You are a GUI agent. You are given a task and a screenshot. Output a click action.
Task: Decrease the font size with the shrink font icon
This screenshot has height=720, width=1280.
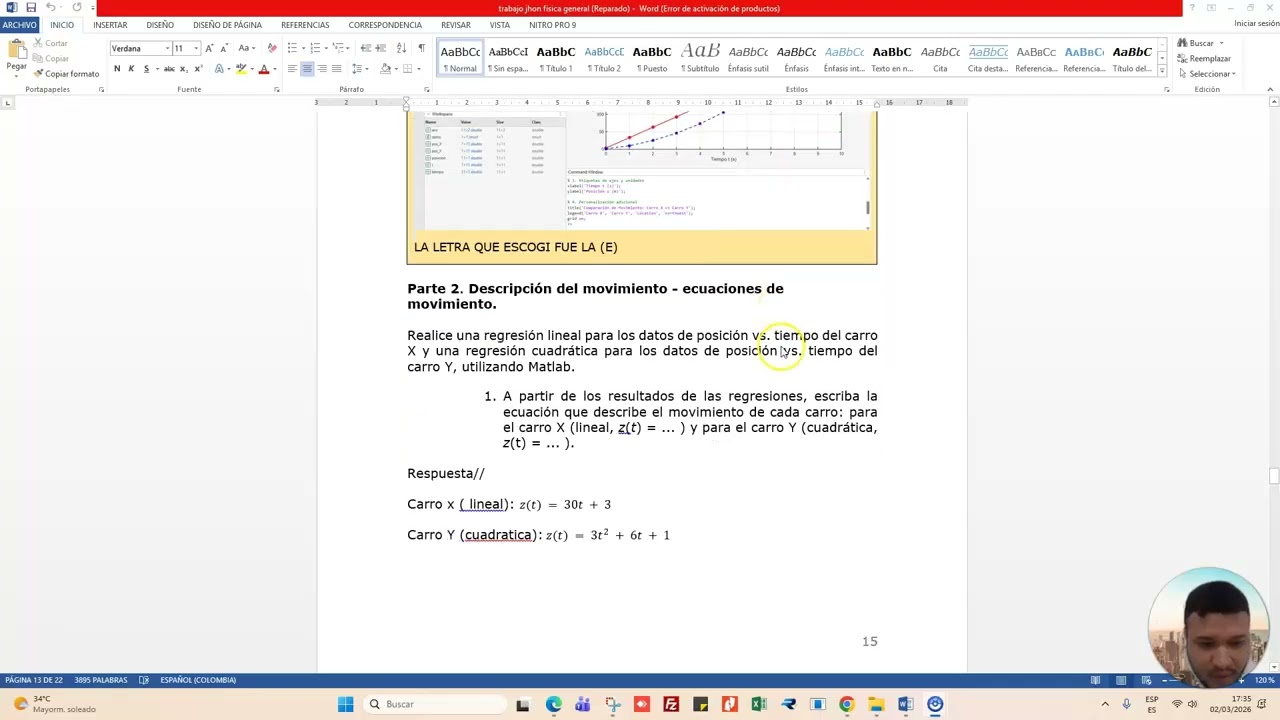(223, 48)
